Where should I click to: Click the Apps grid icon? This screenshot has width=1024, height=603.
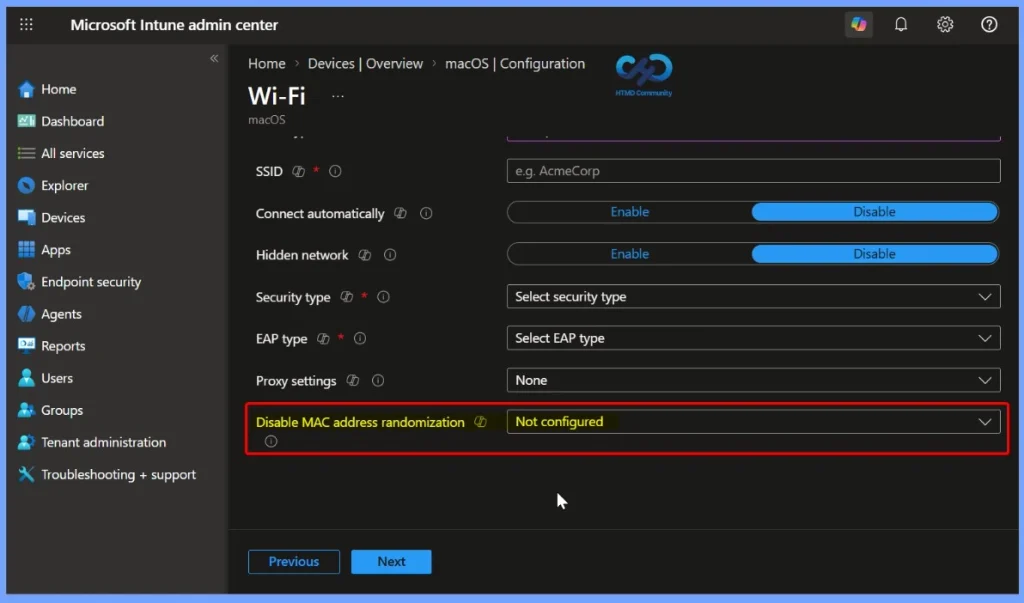coord(26,250)
